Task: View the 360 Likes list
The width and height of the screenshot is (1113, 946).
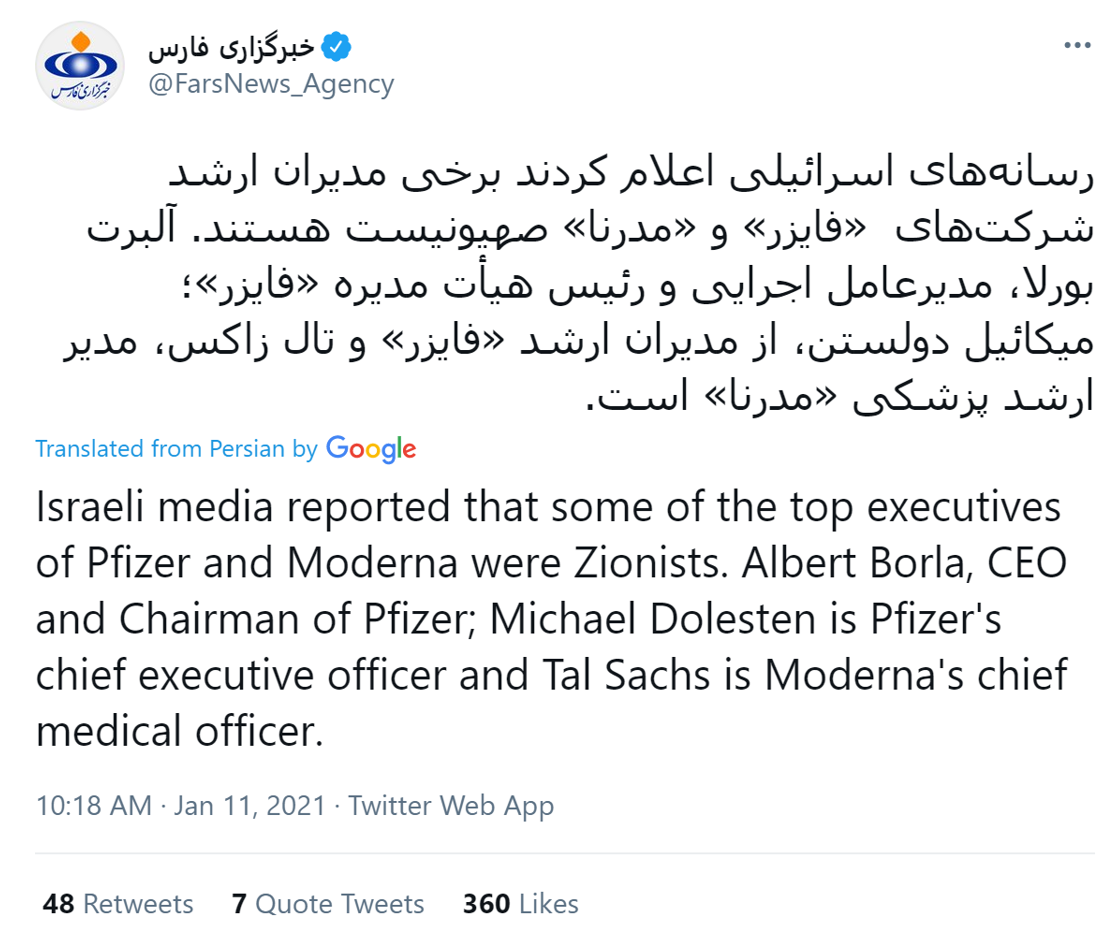Action: pos(520,904)
